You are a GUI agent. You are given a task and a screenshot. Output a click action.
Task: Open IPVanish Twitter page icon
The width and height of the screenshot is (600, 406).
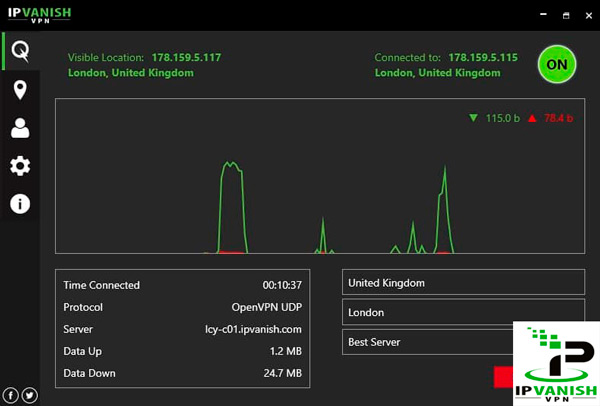[x=30, y=395]
